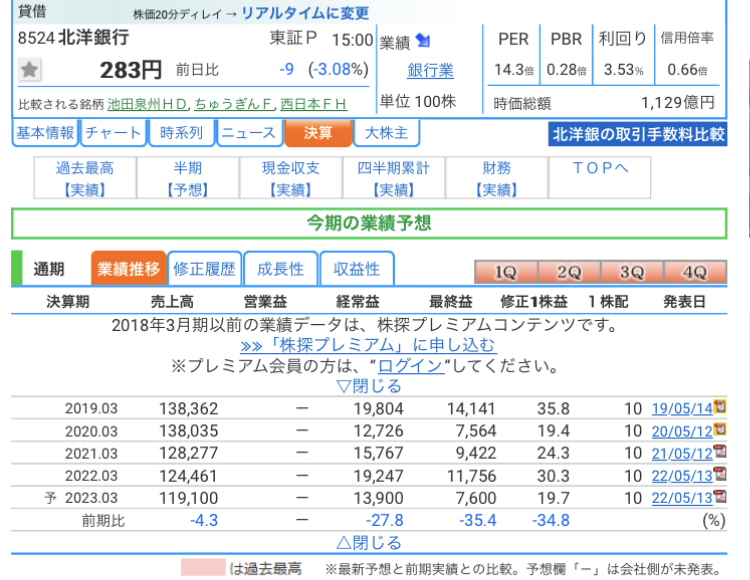This screenshot has width=750, height=580.
Task: Click the 283円 stock price
Action: pos(131,70)
